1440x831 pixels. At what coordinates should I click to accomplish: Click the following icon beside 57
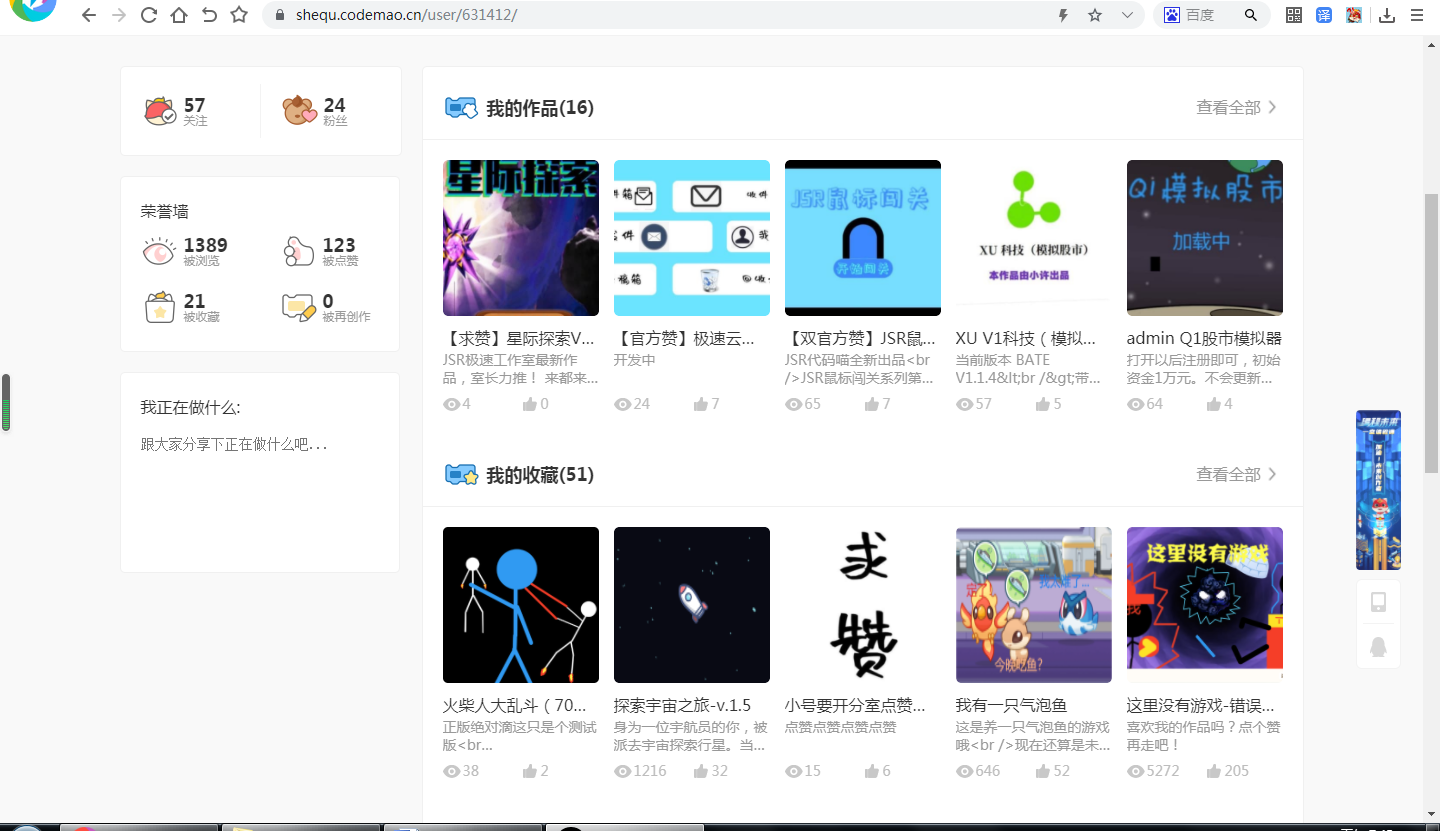pos(161,111)
